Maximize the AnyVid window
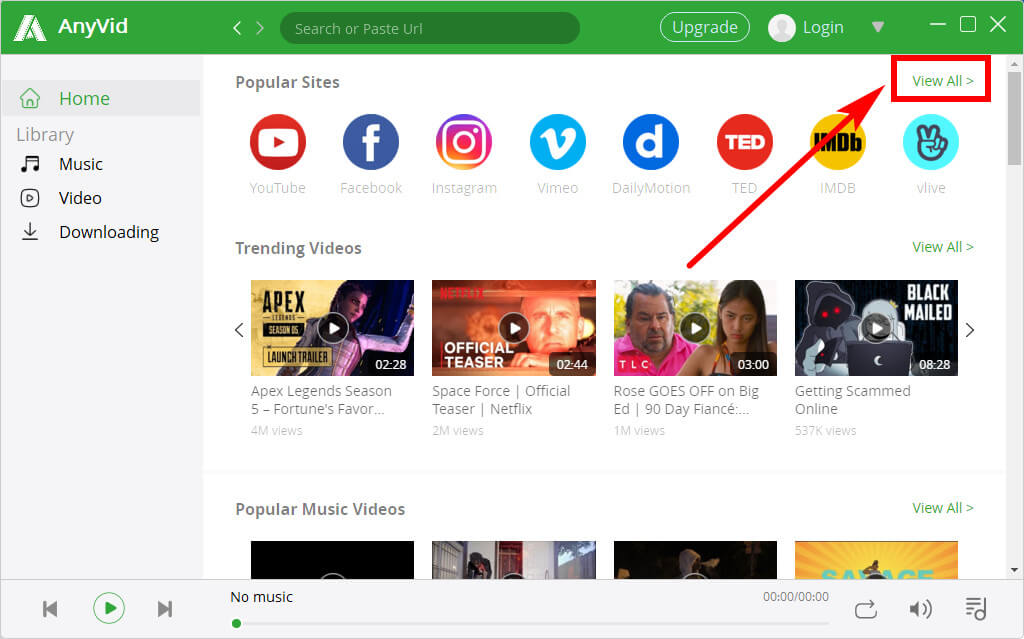The width and height of the screenshot is (1024, 639). [x=968, y=25]
